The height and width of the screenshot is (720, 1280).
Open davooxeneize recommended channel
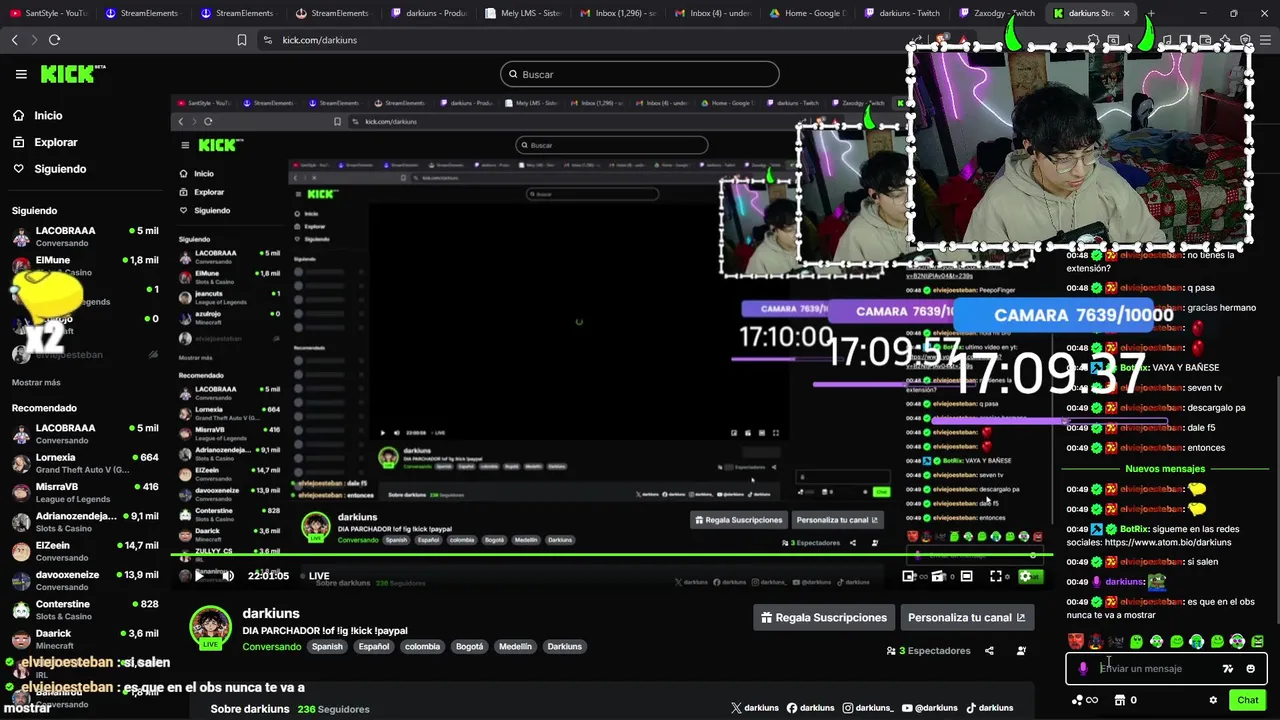click(85, 580)
